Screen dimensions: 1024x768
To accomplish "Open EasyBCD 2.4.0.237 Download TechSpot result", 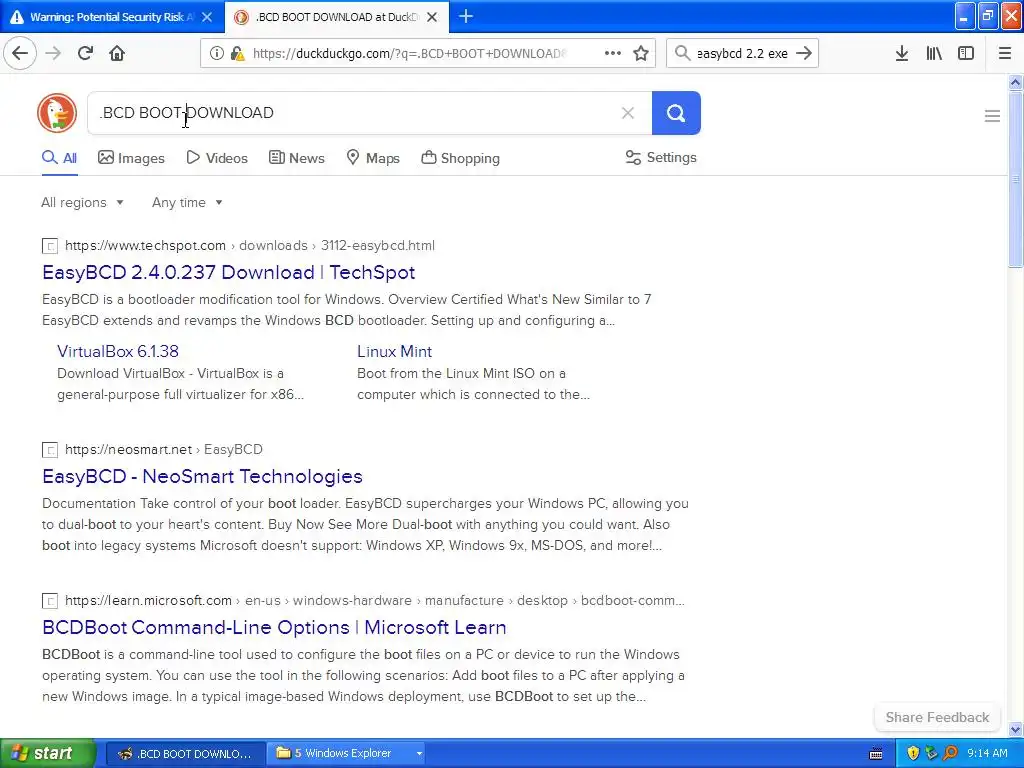I will [229, 272].
